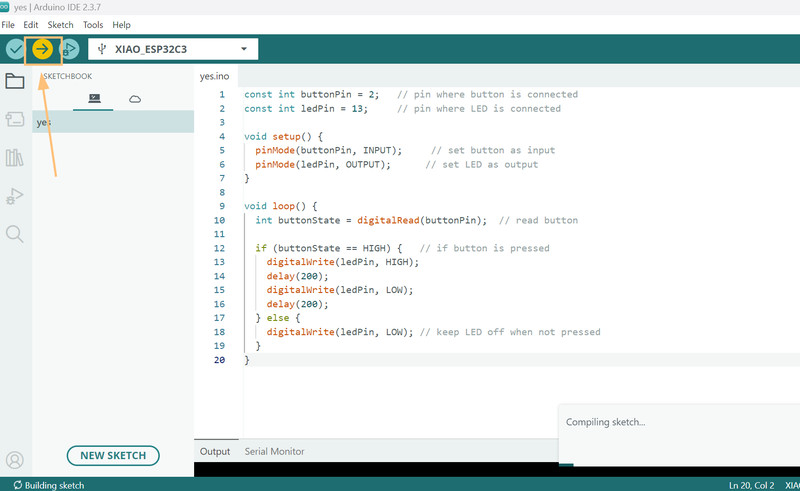Select the 'yes' sketch in sketchbook list
Image resolution: width=800 pixels, height=491 pixels.
[x=113, y=122]
